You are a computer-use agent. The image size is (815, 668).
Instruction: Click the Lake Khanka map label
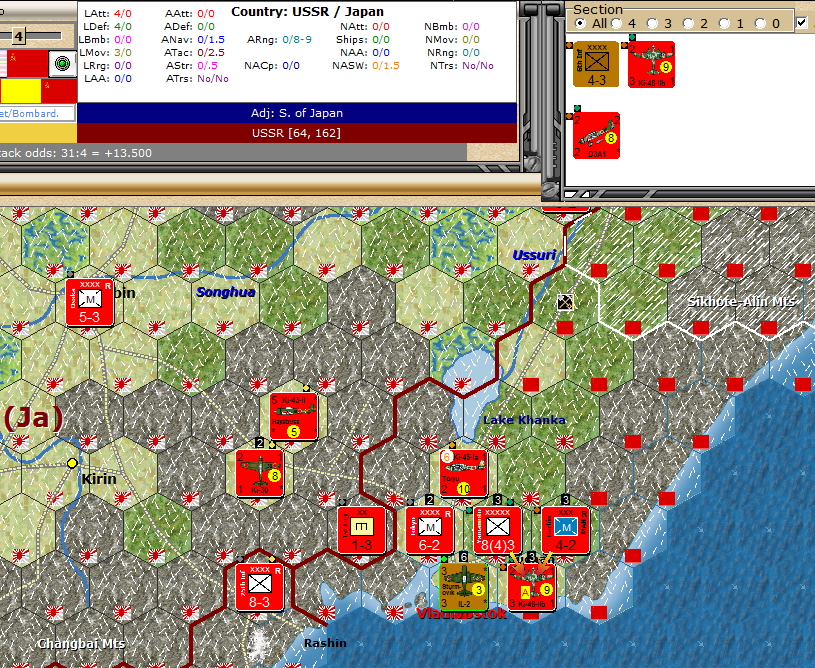(x=524, y=420)
